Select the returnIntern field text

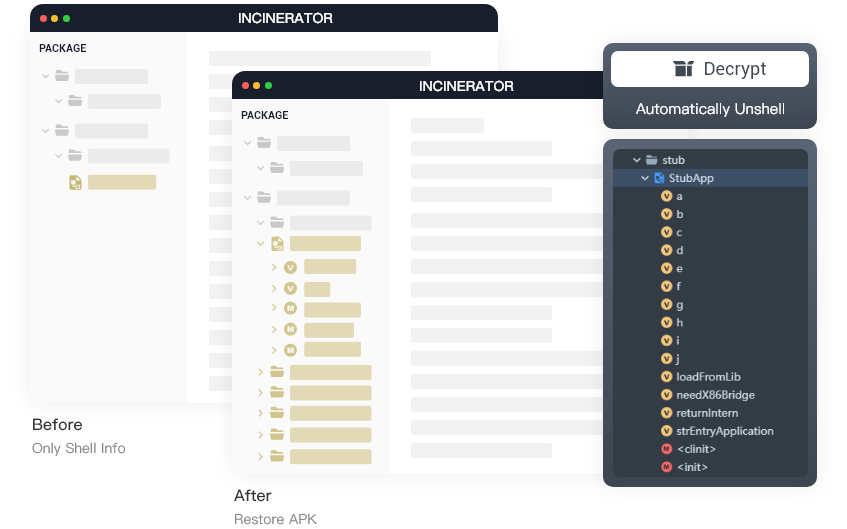(x=707, y=413)
